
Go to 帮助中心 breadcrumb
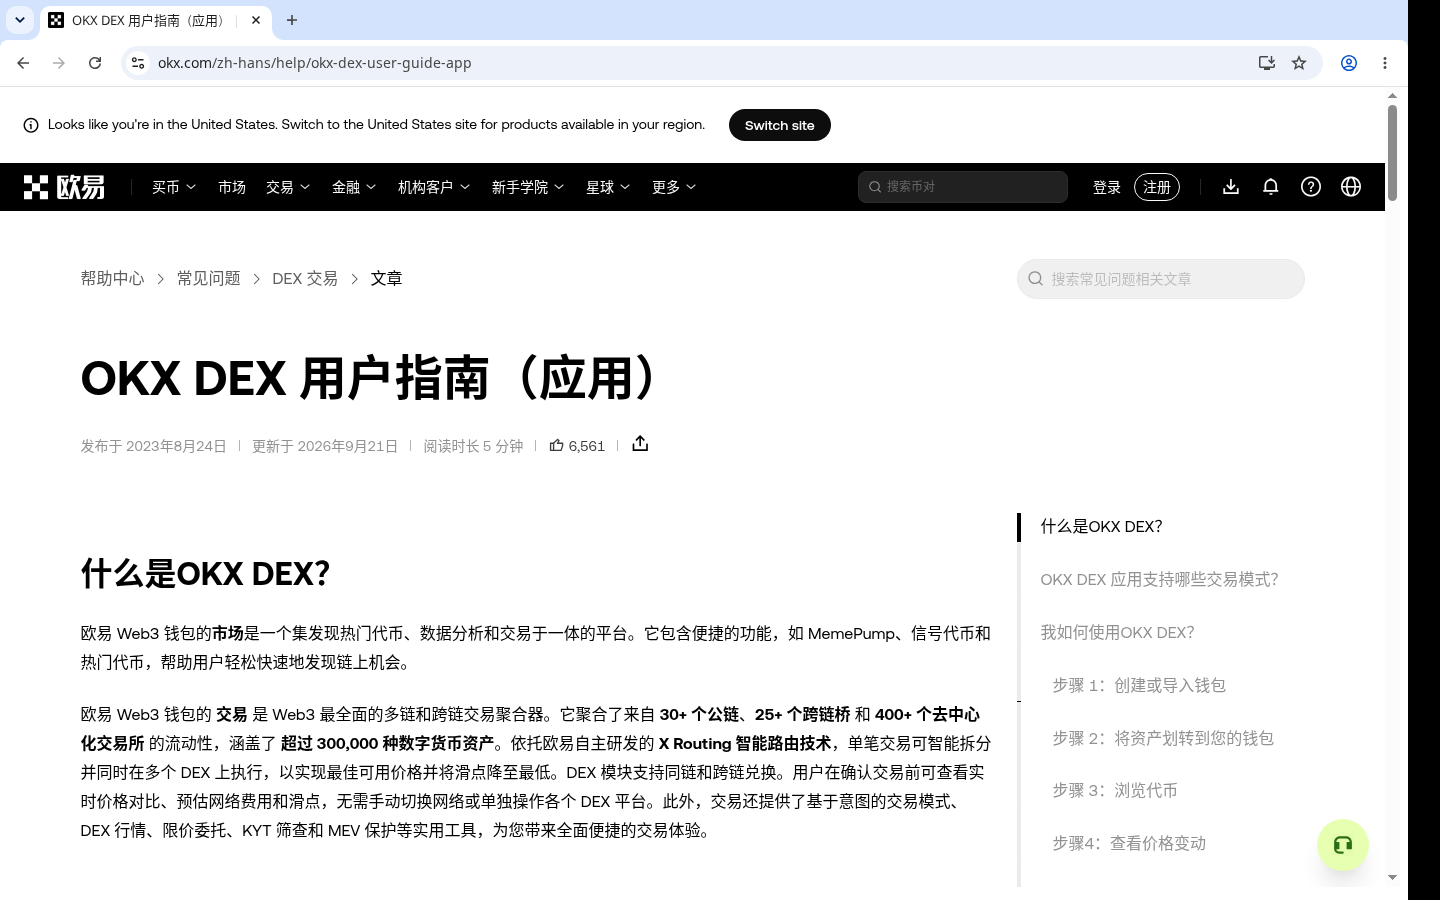pos(112,279)
